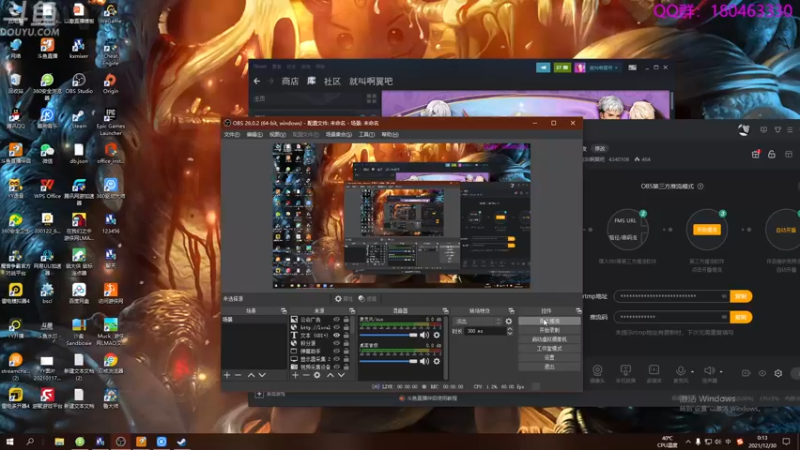Open the settings gear in Douyu bottom bar
Image resolution: width=800 pixels, height=450 pixels.
pos(778,373)
